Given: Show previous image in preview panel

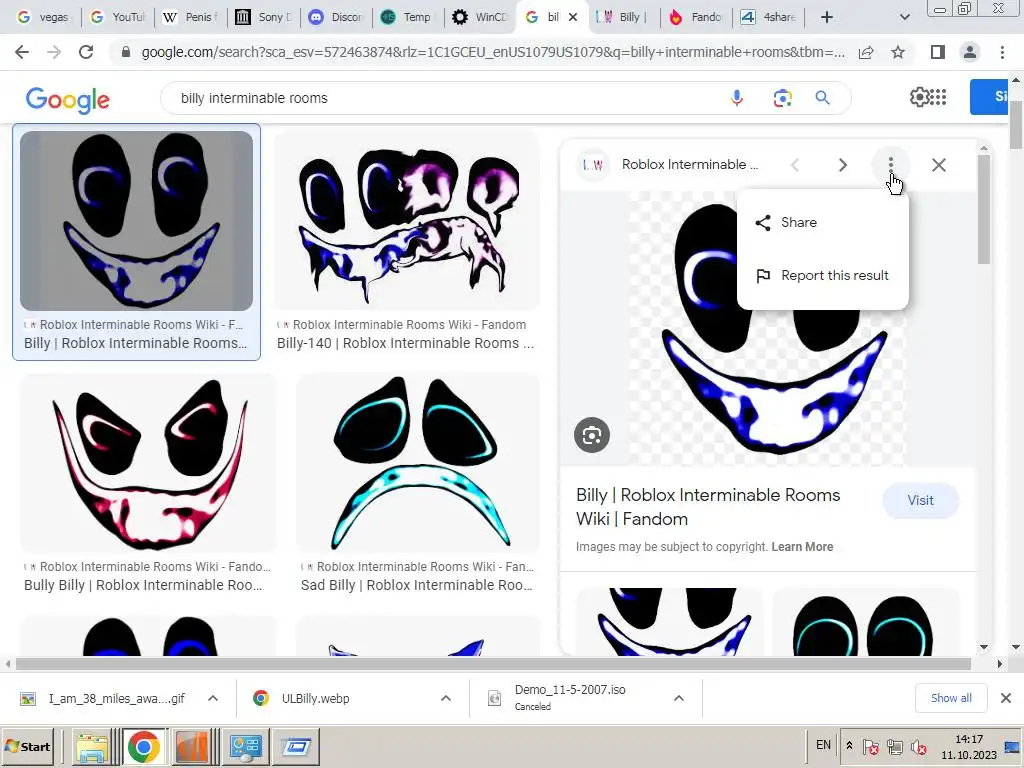Looking at the screenshot, I should pos(795,165).
